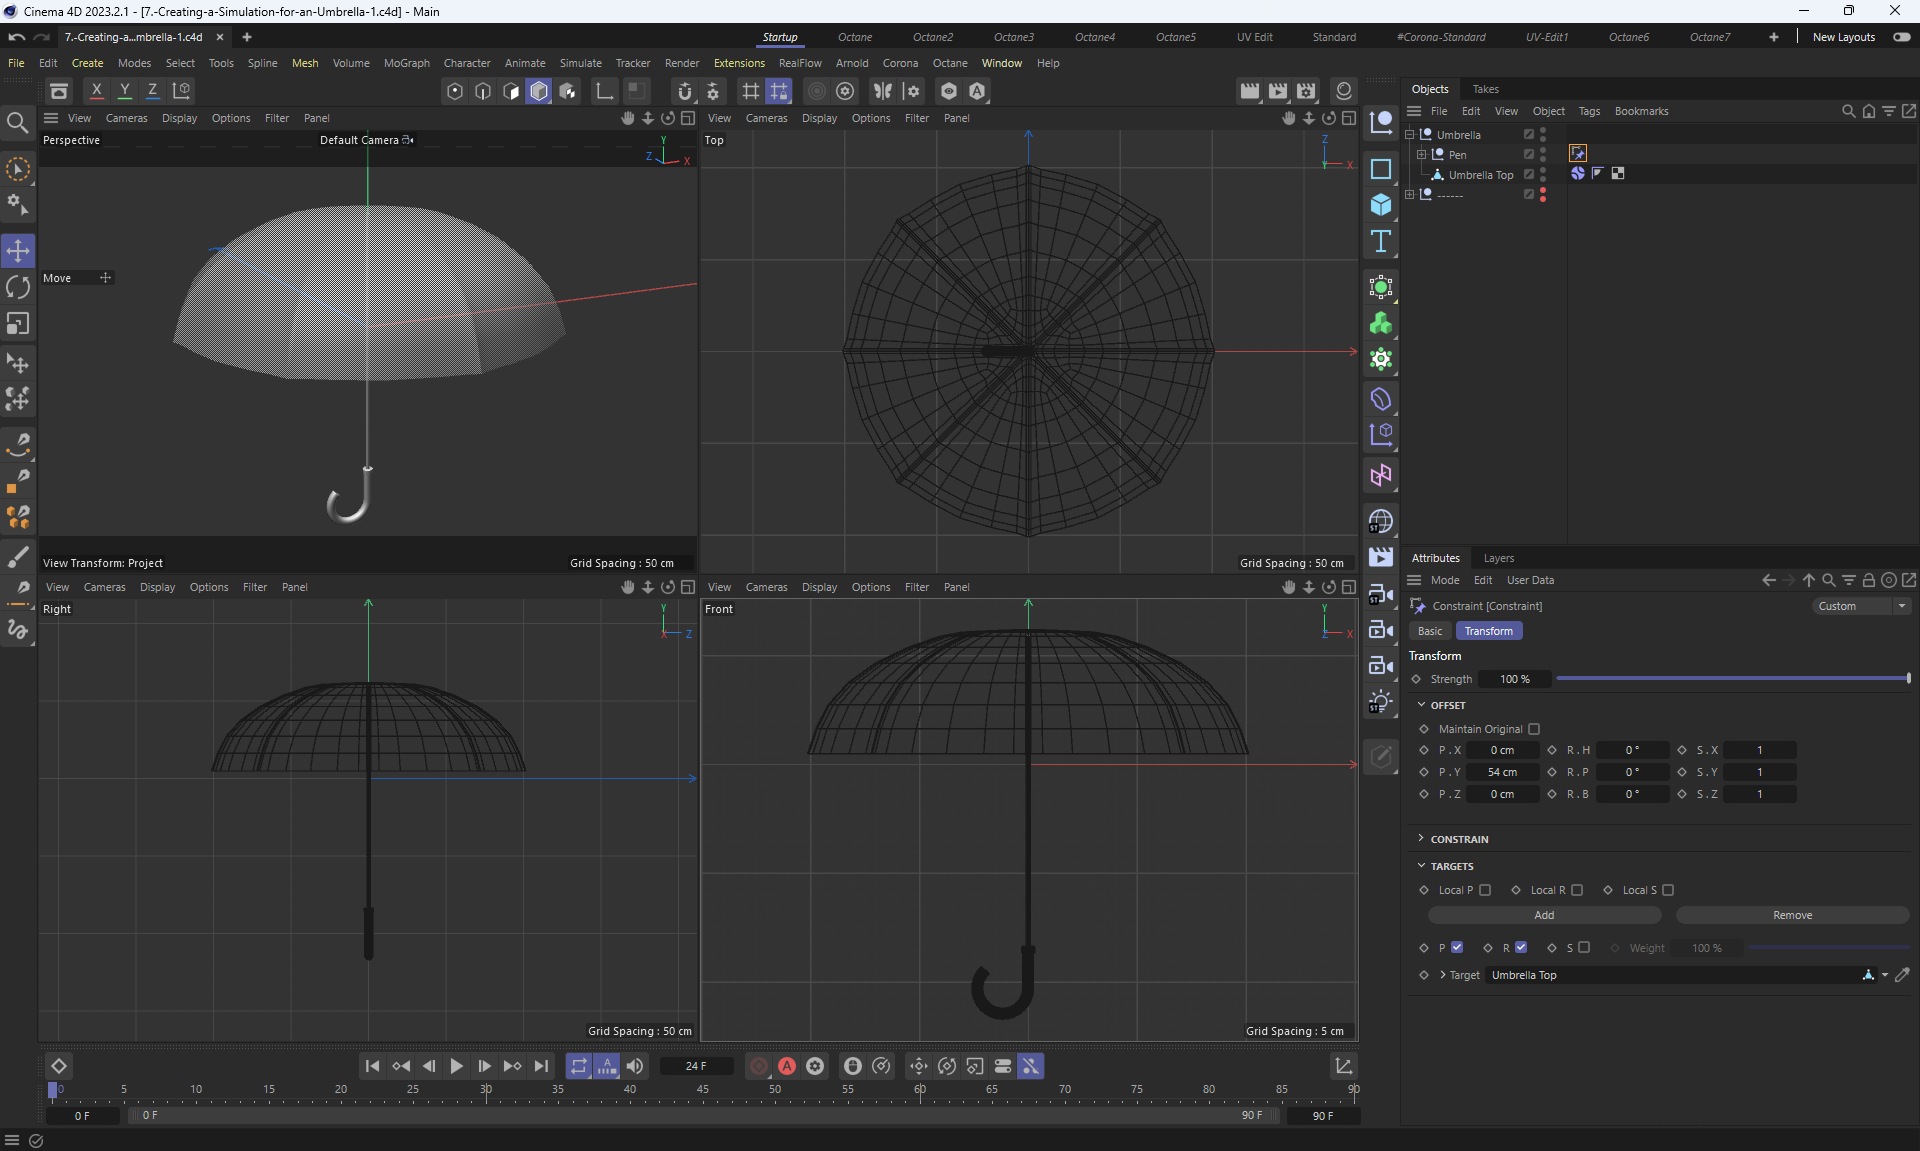
Task: Uncheck the P target checkbox
Action: [x=1457, y=947]
